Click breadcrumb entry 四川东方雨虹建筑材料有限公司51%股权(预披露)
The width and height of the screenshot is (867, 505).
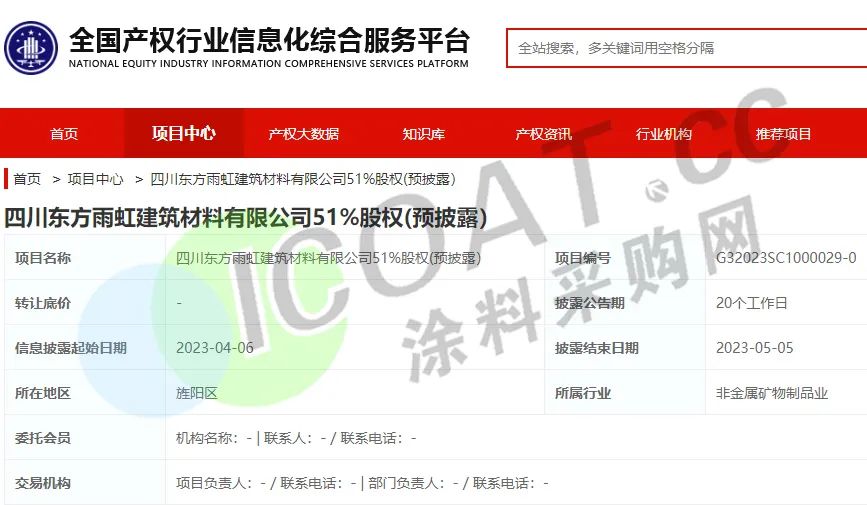(x=303, y=179)
